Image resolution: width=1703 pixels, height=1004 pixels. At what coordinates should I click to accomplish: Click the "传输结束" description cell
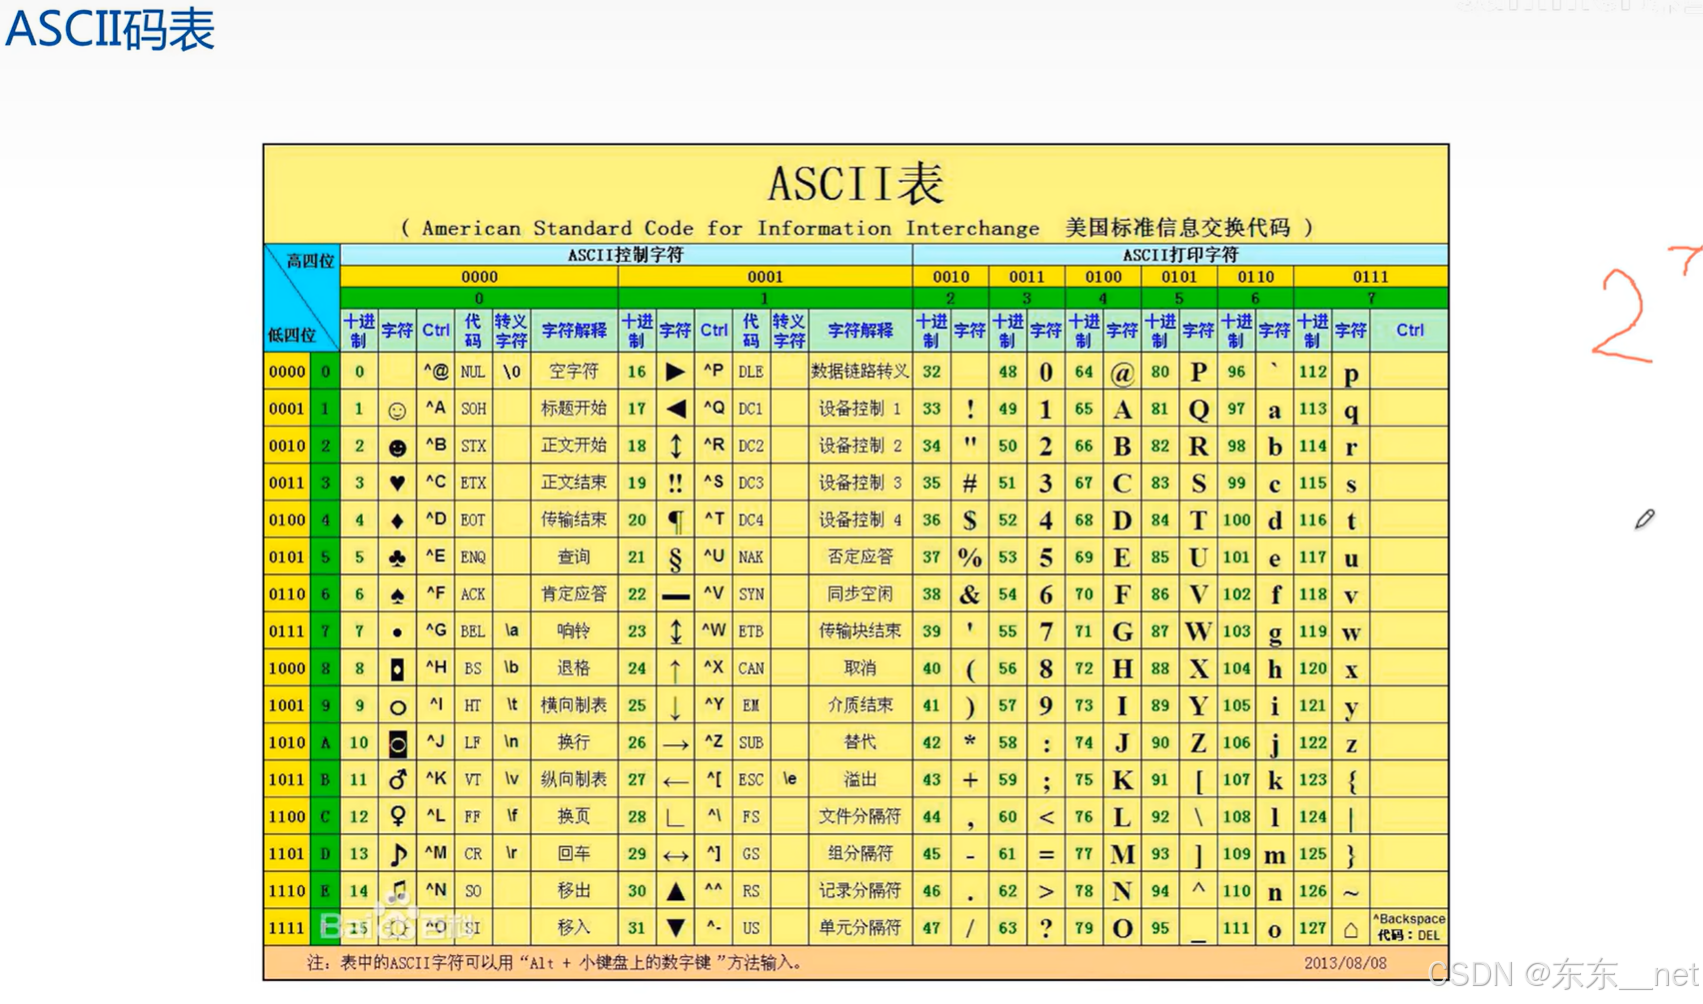573,520
